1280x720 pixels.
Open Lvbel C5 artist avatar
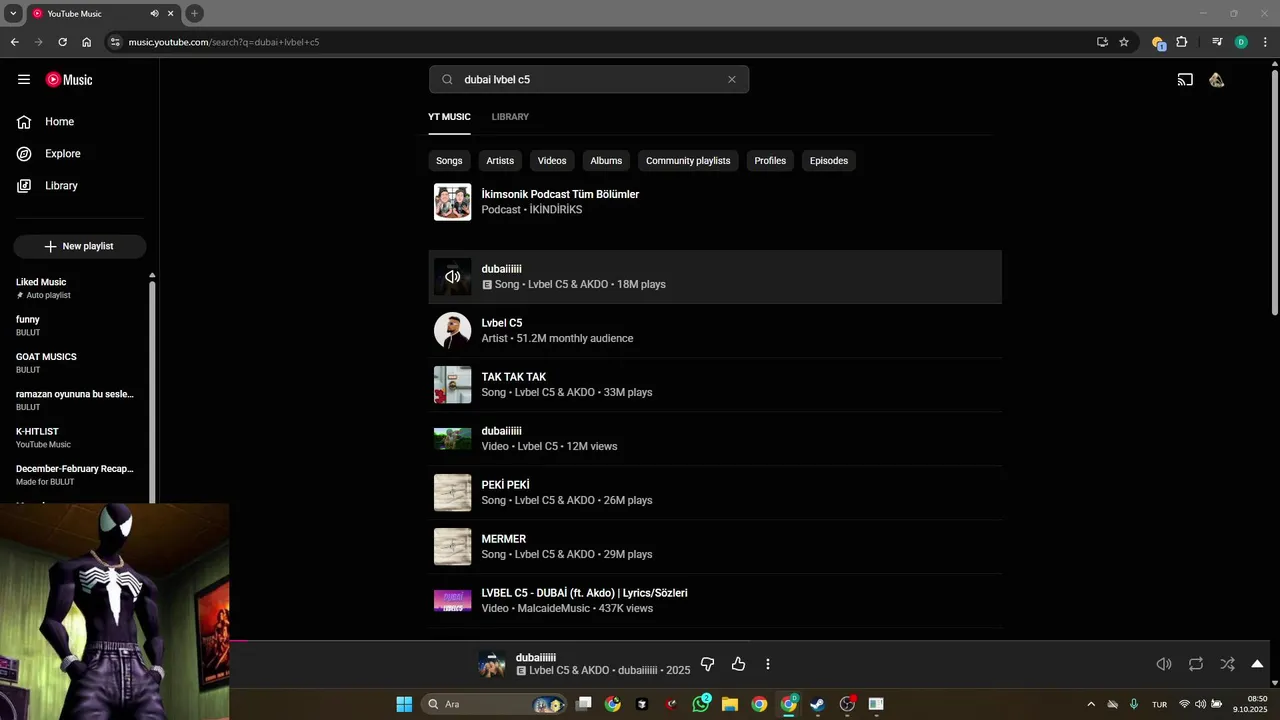pos(452,331)
